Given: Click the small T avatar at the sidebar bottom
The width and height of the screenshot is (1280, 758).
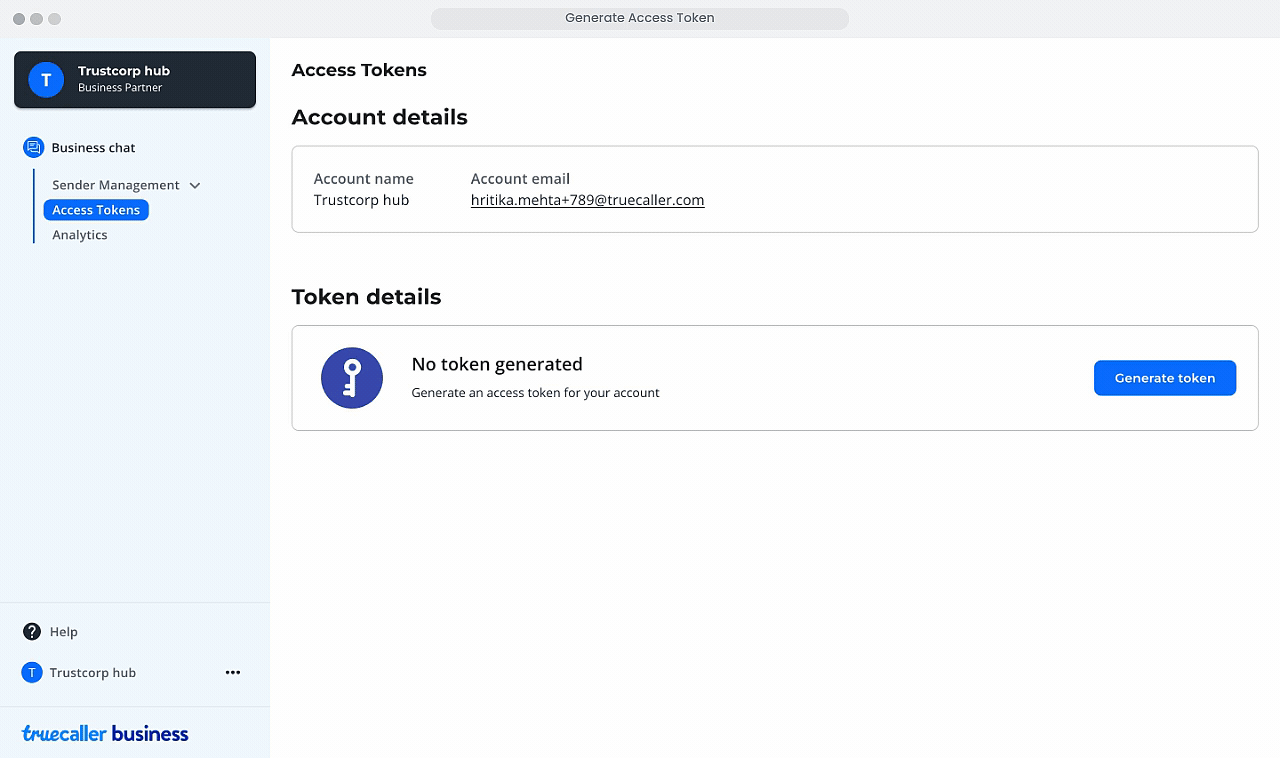Looking at the screenshot, I should [x=32, y=673].
